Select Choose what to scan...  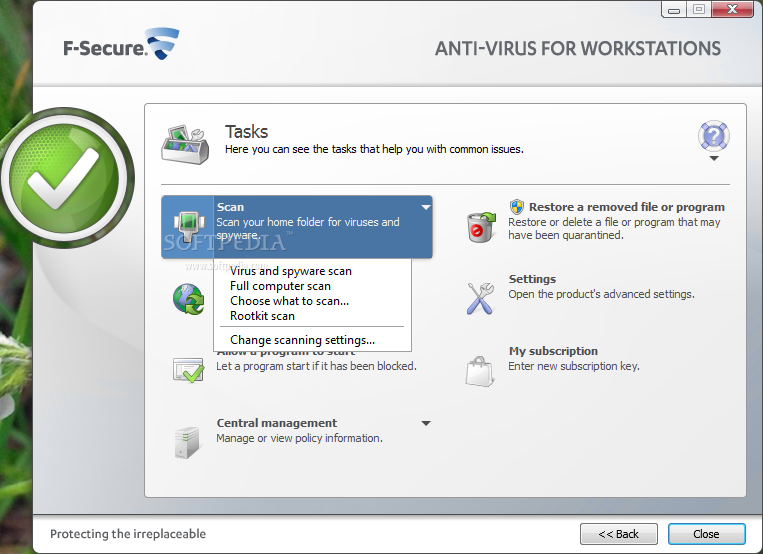pyautogui.click(x=290, y=301)
